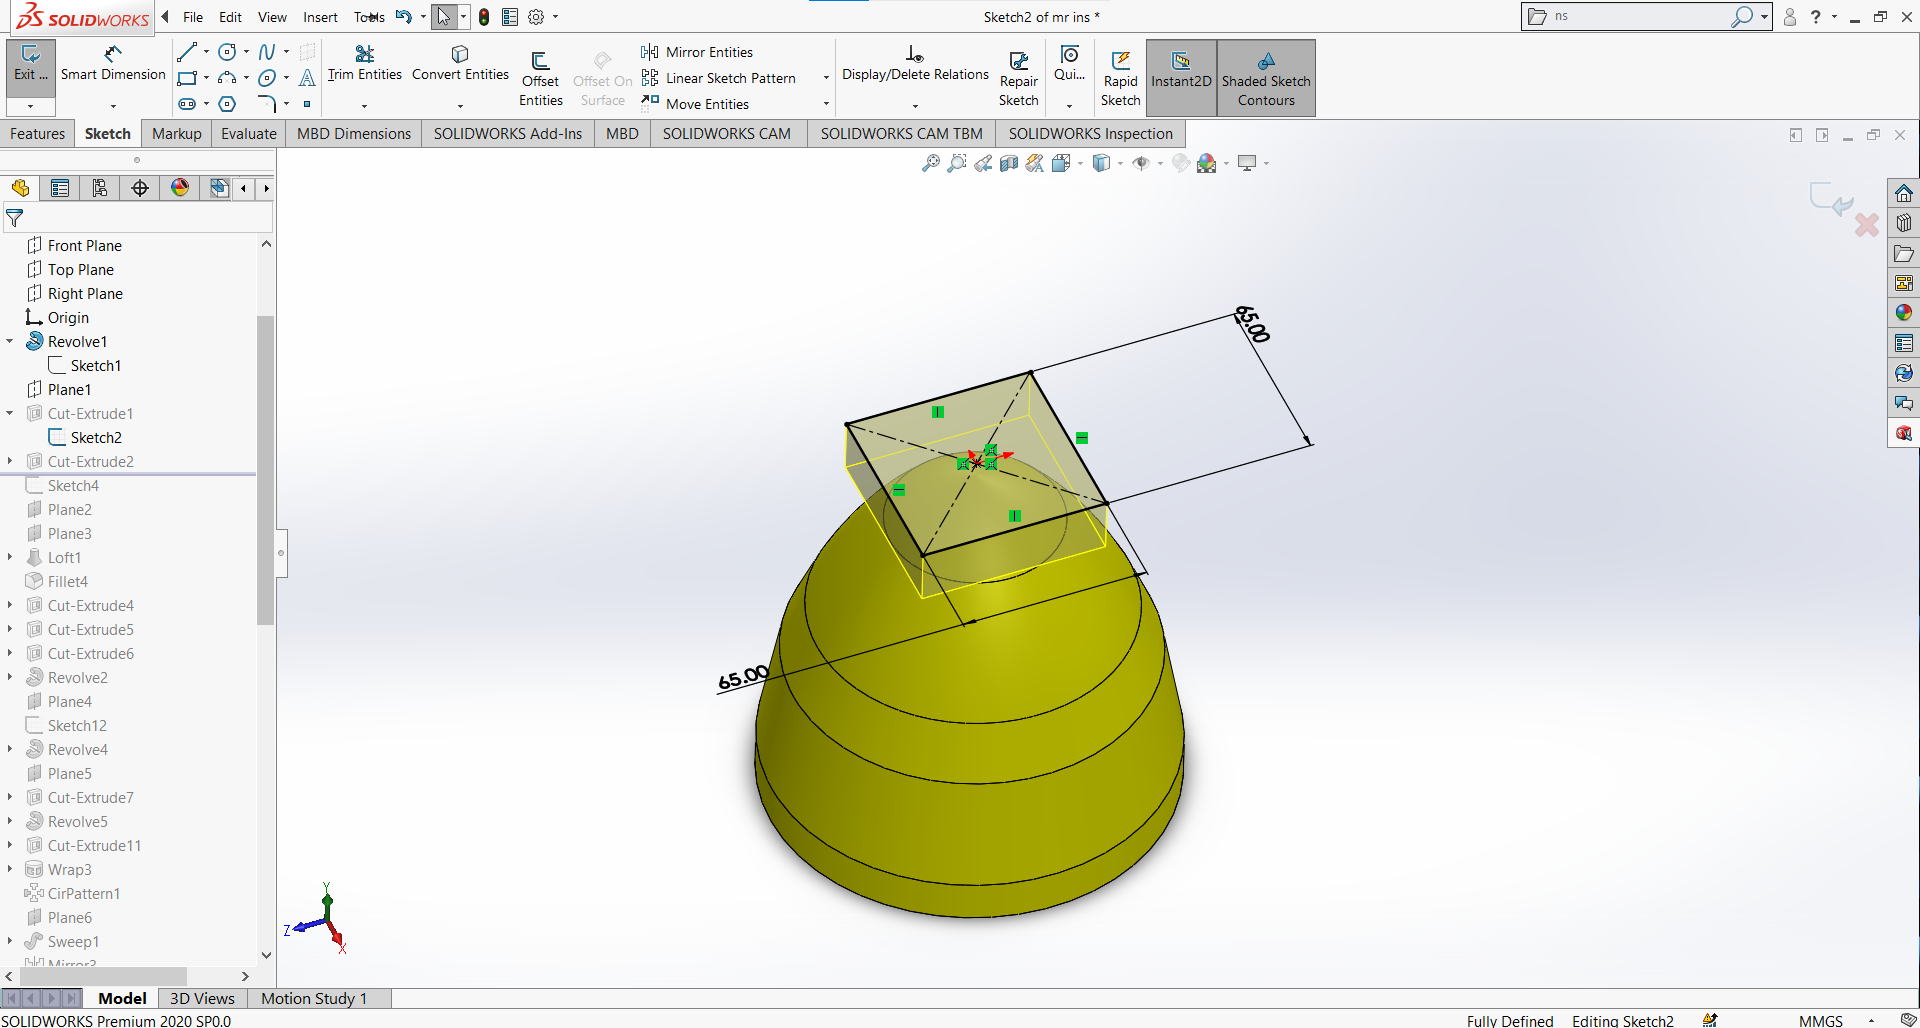1920x1028 pixels.
Task: Select the sketch Point tool
Action: [x=308, y=104]
